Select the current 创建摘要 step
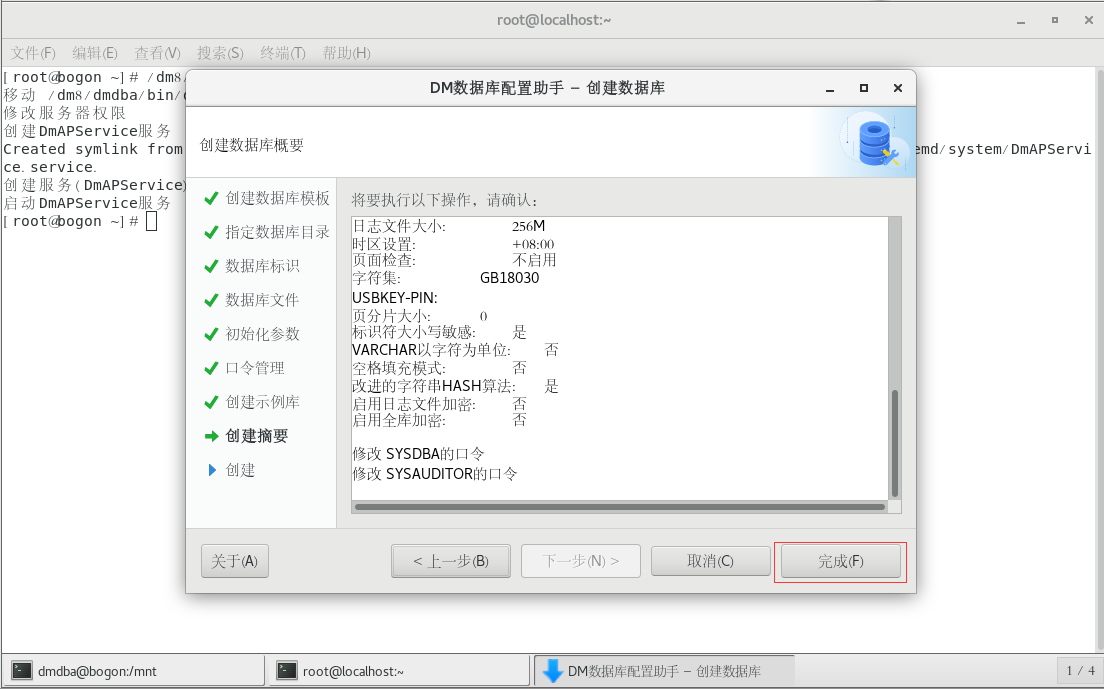This screenshot has height=690, width=1104. (256, 436)
